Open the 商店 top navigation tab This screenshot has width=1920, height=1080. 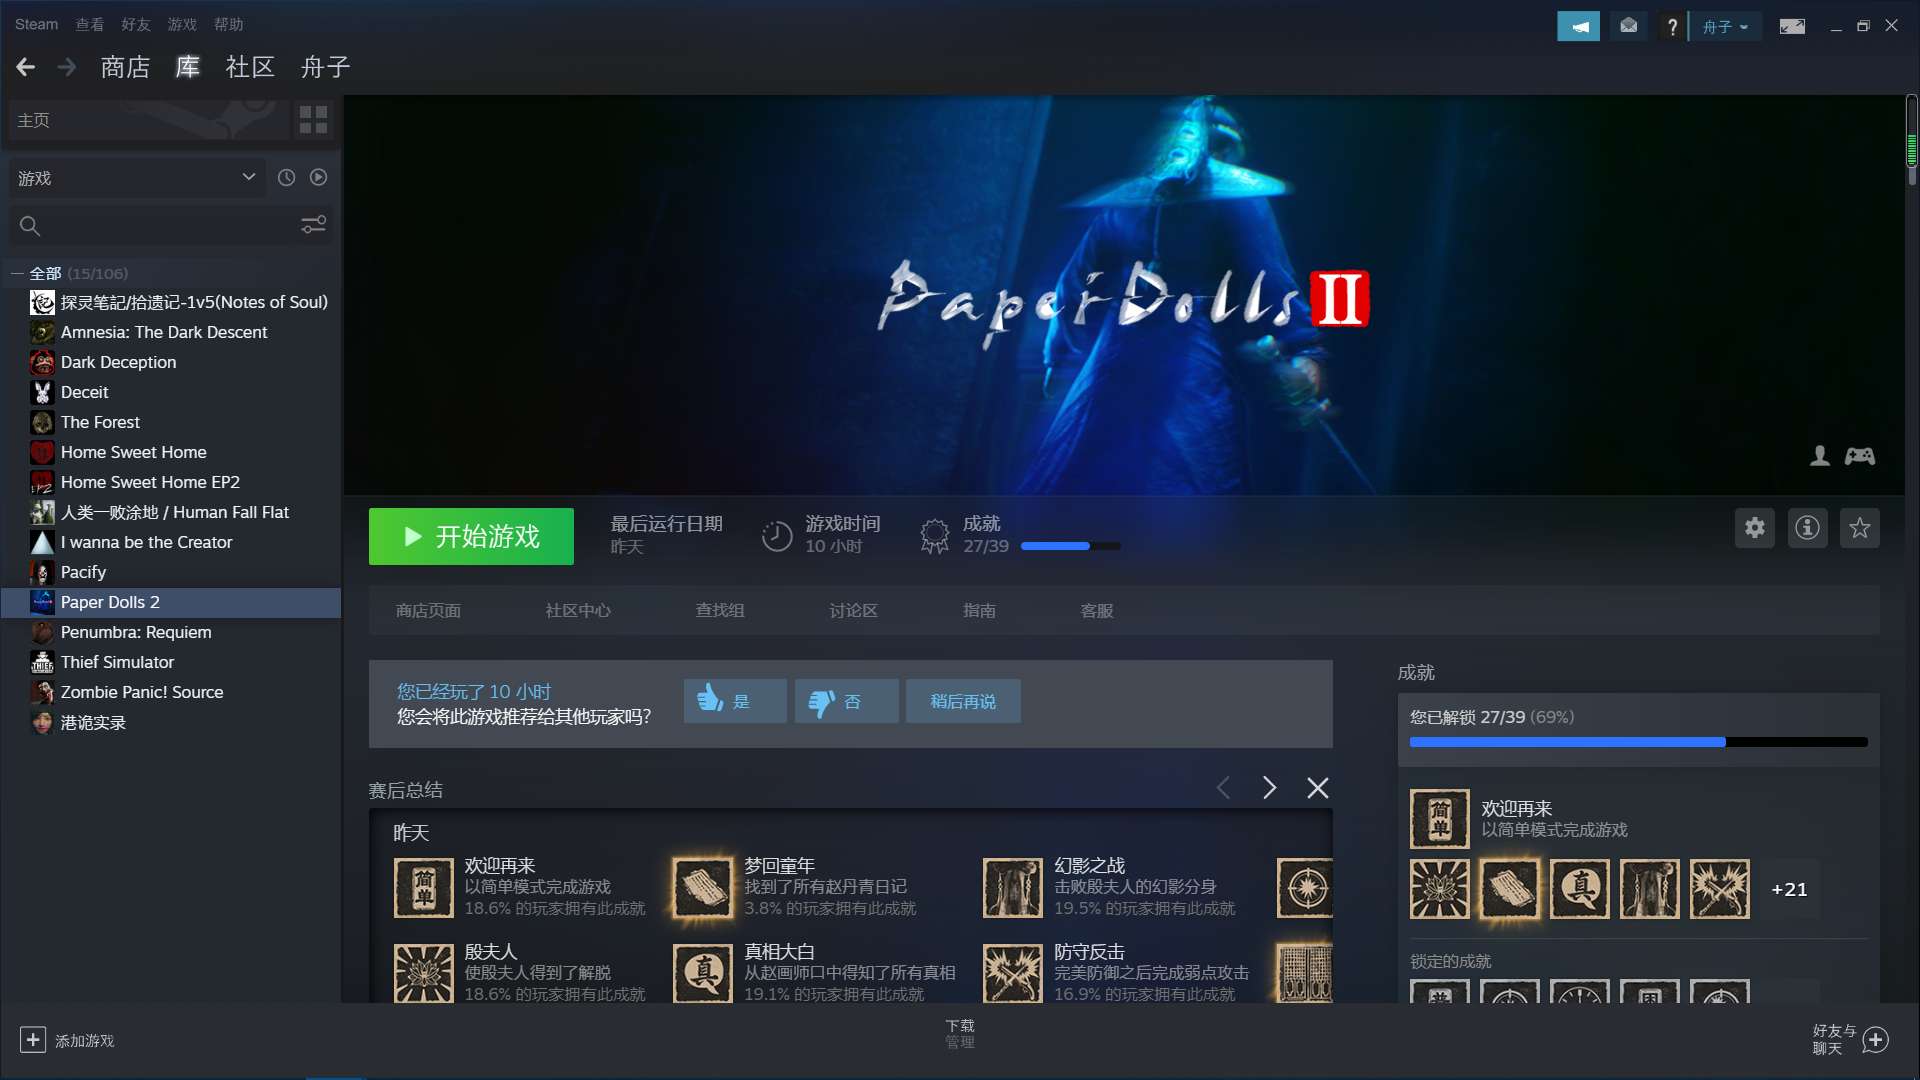tap(125, 67)
